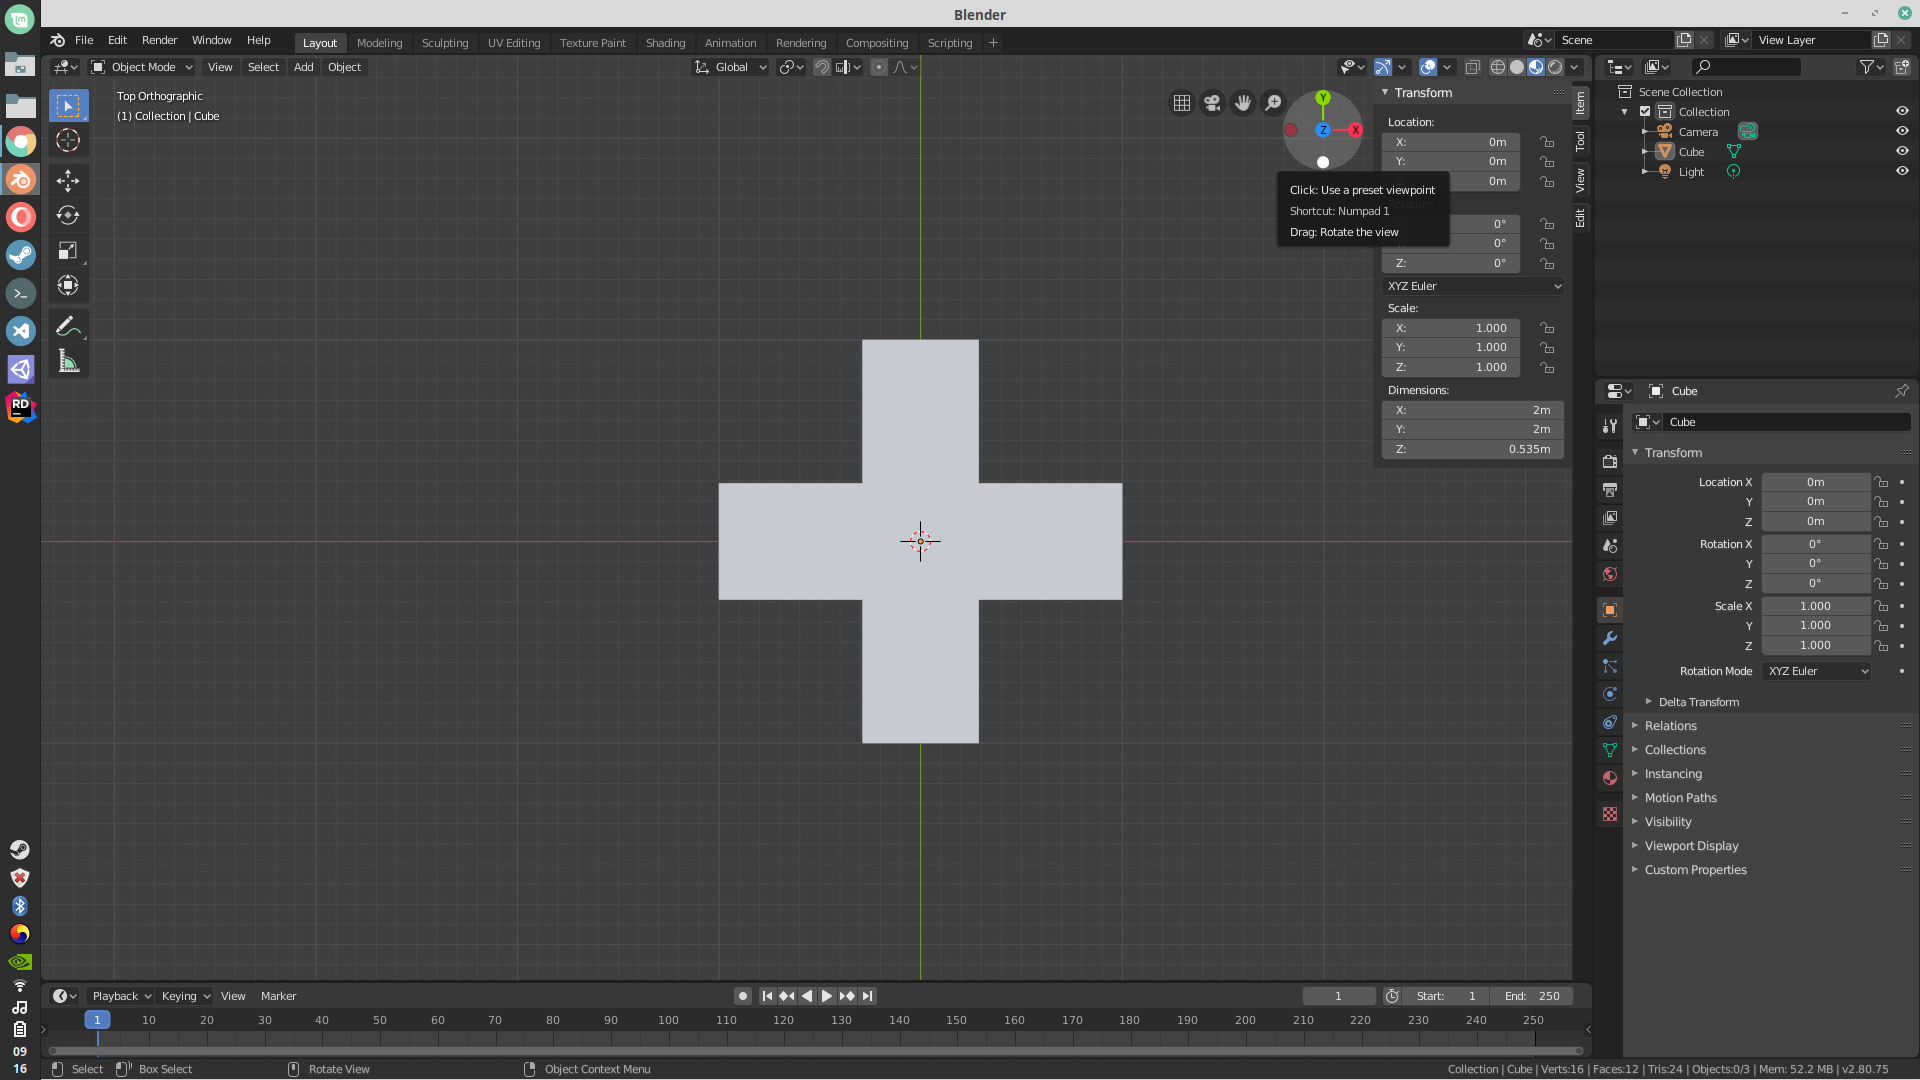Screen dimensions: 1920x1080
Task: Open the Particles properties tab
Action: tap(1609, 666)
